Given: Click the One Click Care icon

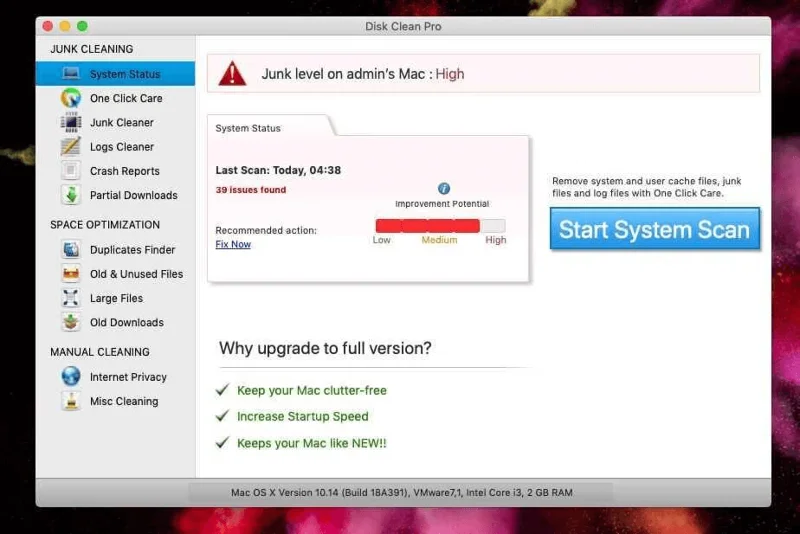Looking at the screenshot, I should [71, 98].
